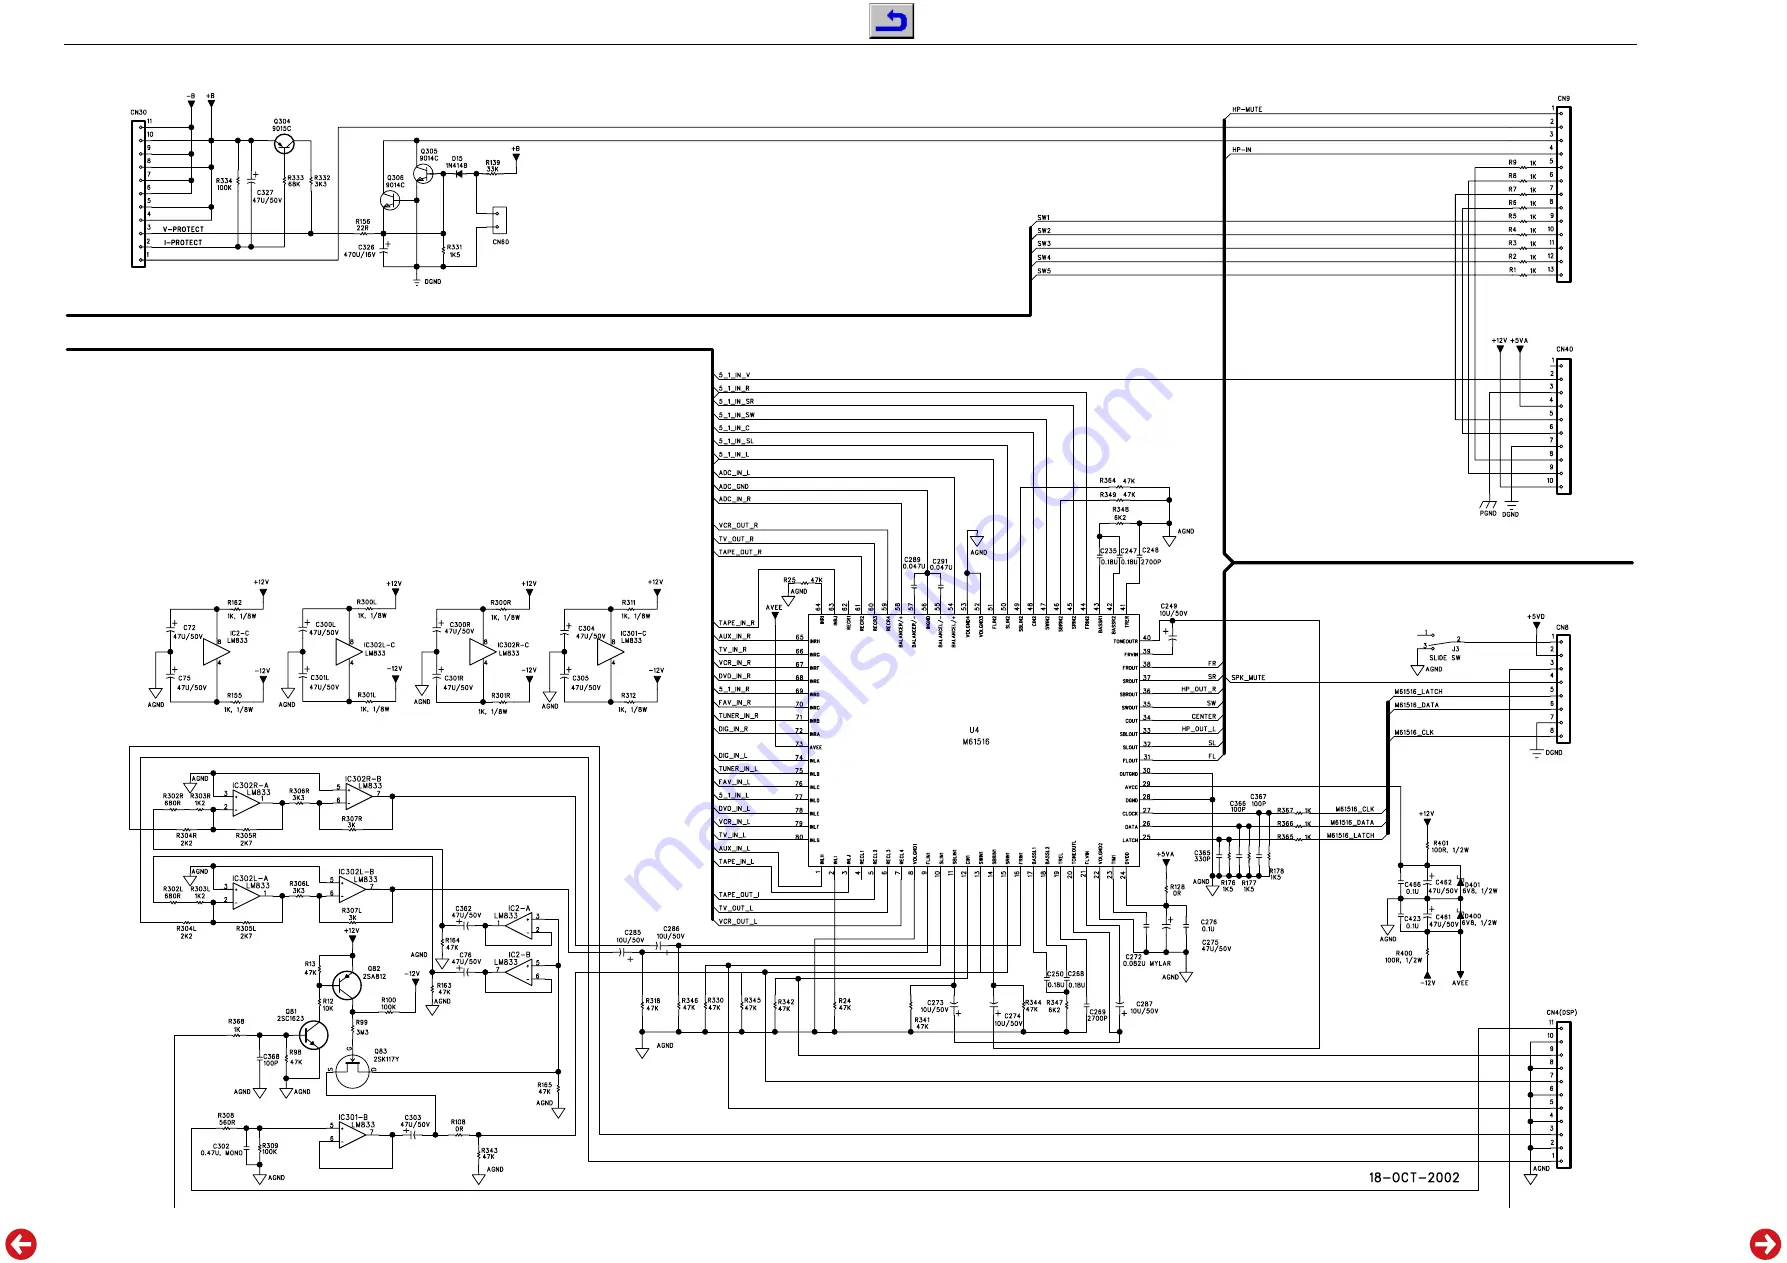Screen dimensions: 1787x1263
Task: Click the CN60 connector label
Action: coord(500,242)
